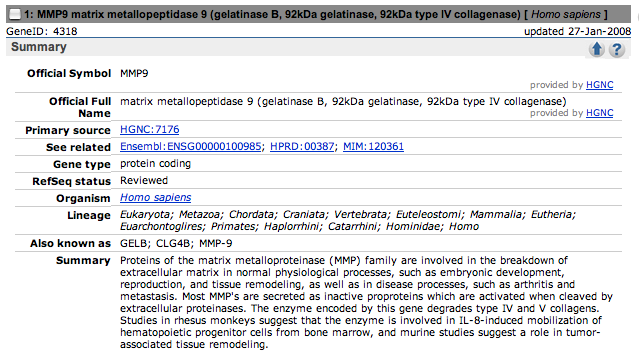Click the protein coding gene type value
This screenshot has width=639, height=364.
155,164
